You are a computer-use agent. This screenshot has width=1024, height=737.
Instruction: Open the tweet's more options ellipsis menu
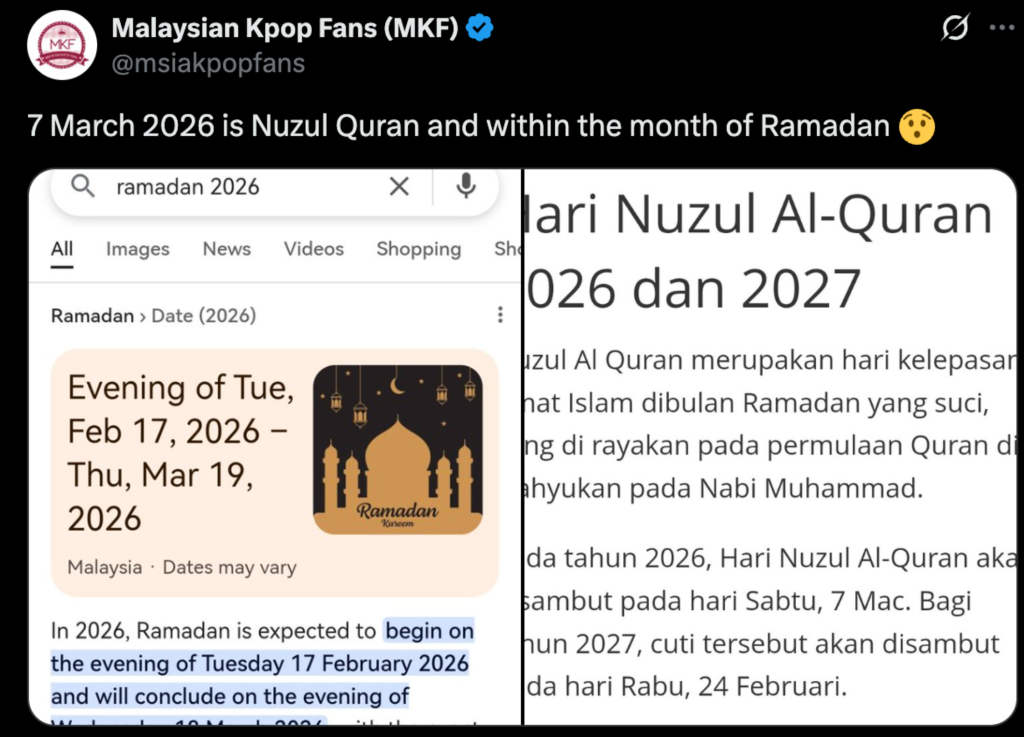click(1001, 29)
